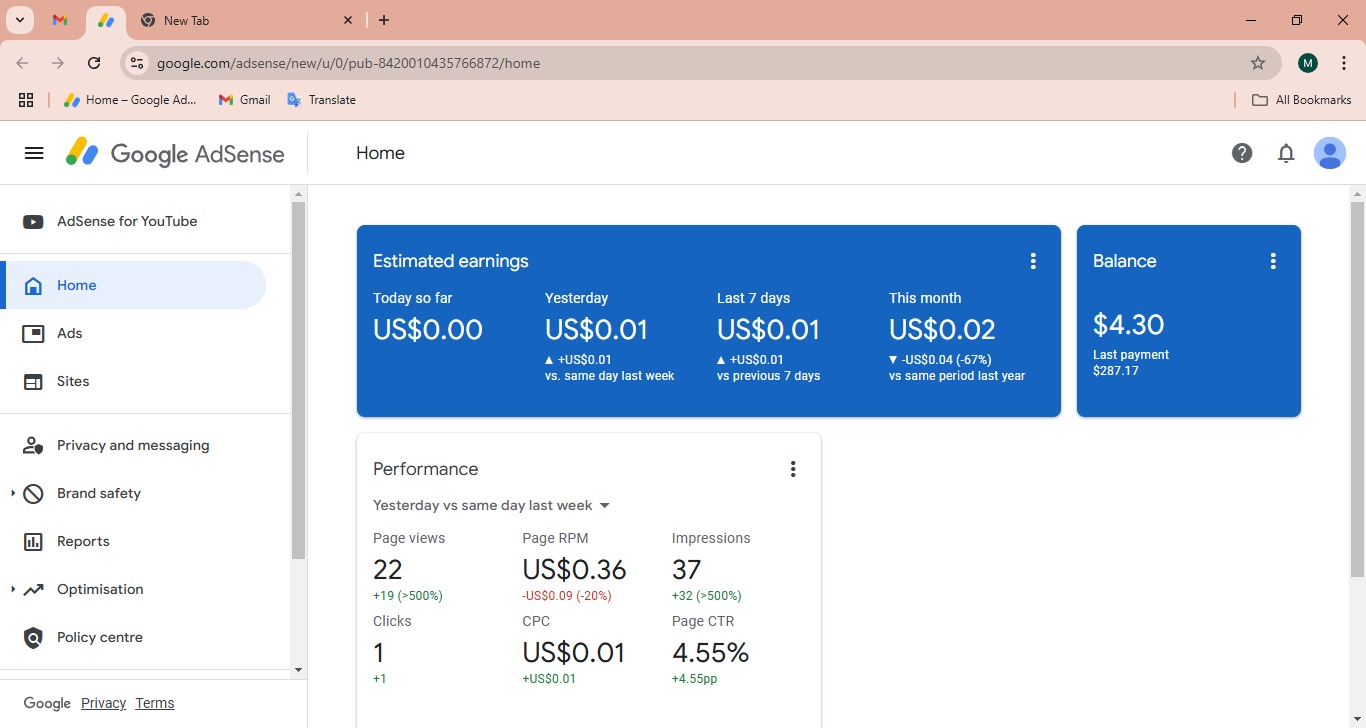Viewport: 1366px width, 728px height.
Task: Click the sidebar scrollbar up arrow
Action: click(298, 193)
